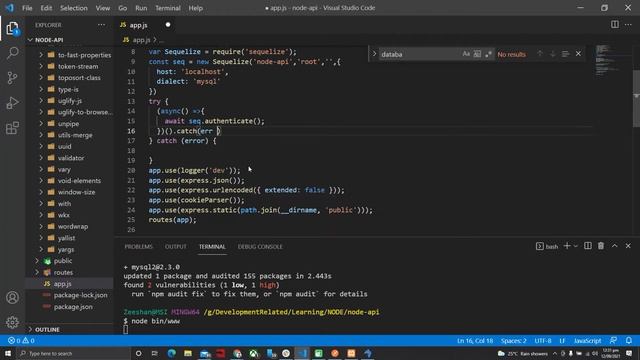Click errors and warnings status indicator

[x=21, y=340]
